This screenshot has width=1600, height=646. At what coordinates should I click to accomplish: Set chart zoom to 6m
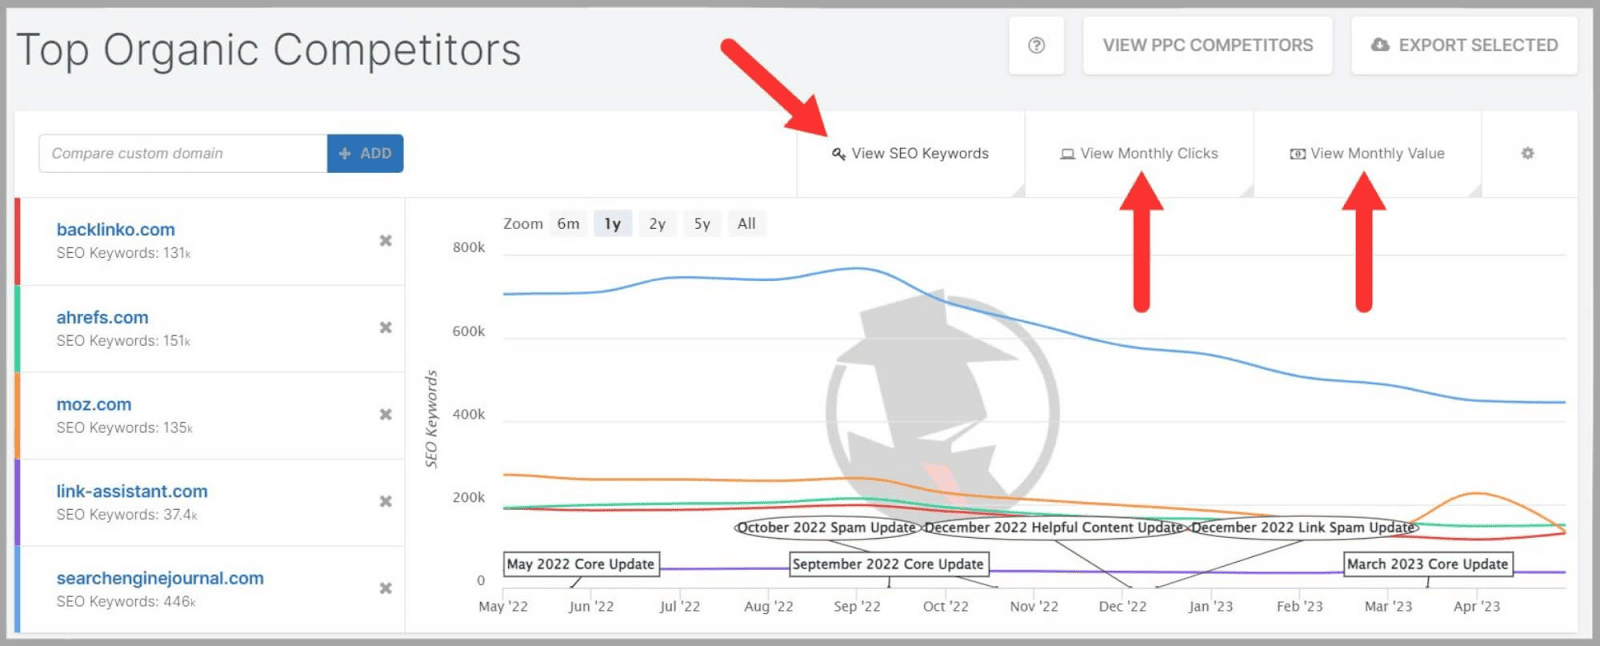coord(568,224)
